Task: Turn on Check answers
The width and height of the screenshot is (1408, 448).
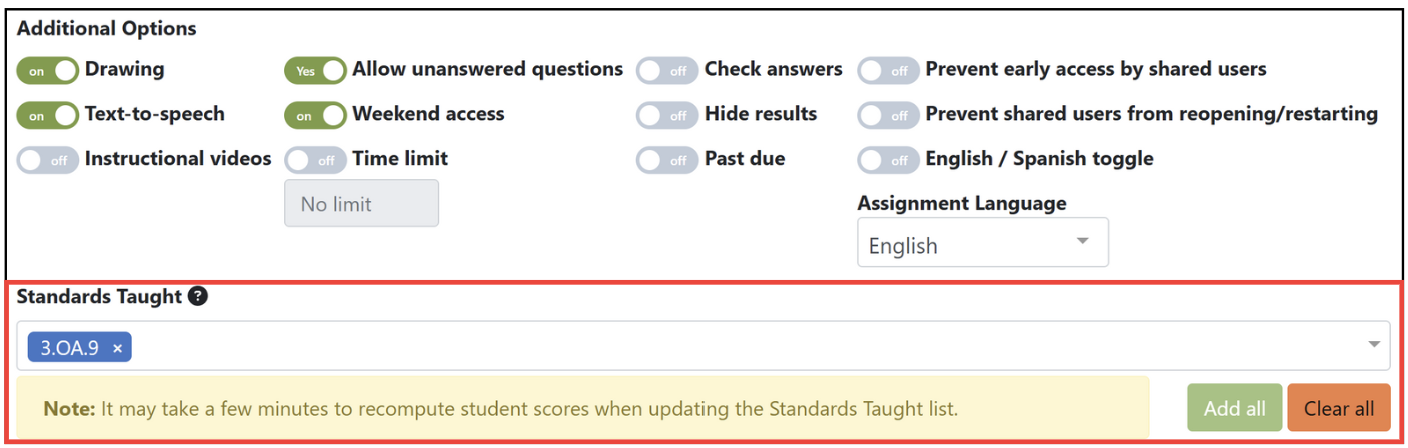Action: (x=667, y=71)
